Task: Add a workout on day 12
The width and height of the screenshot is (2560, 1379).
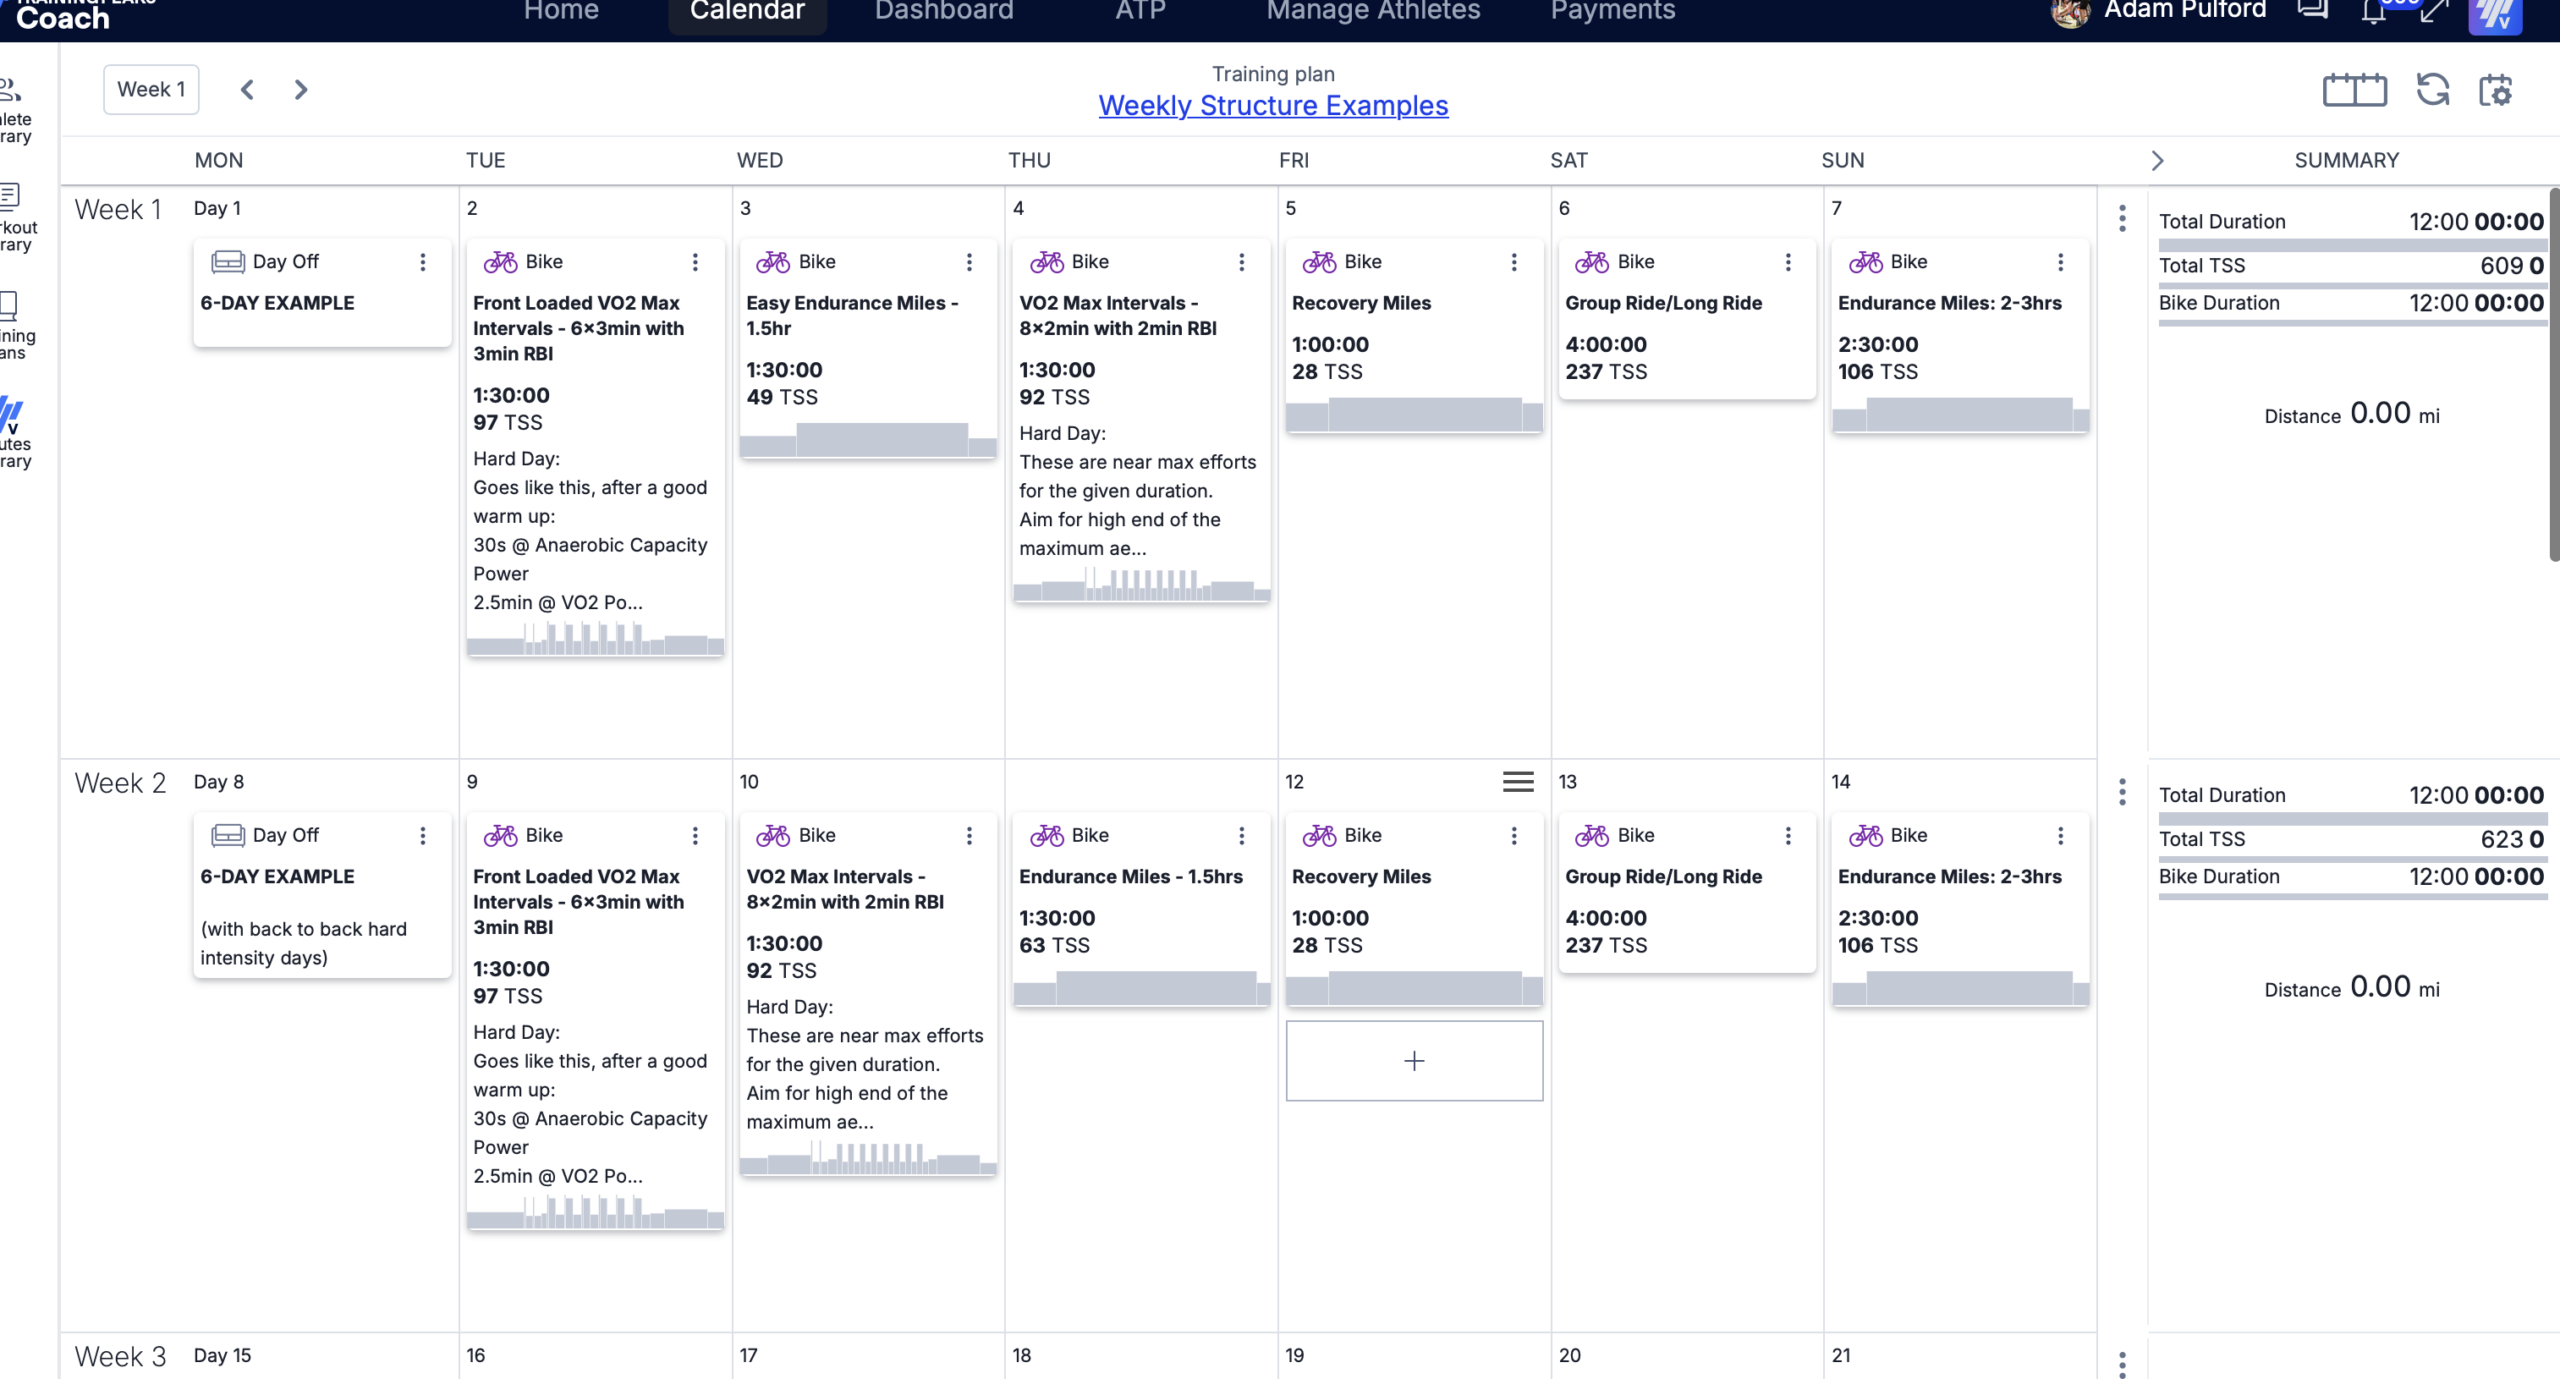Action: coord(1414,1061)
